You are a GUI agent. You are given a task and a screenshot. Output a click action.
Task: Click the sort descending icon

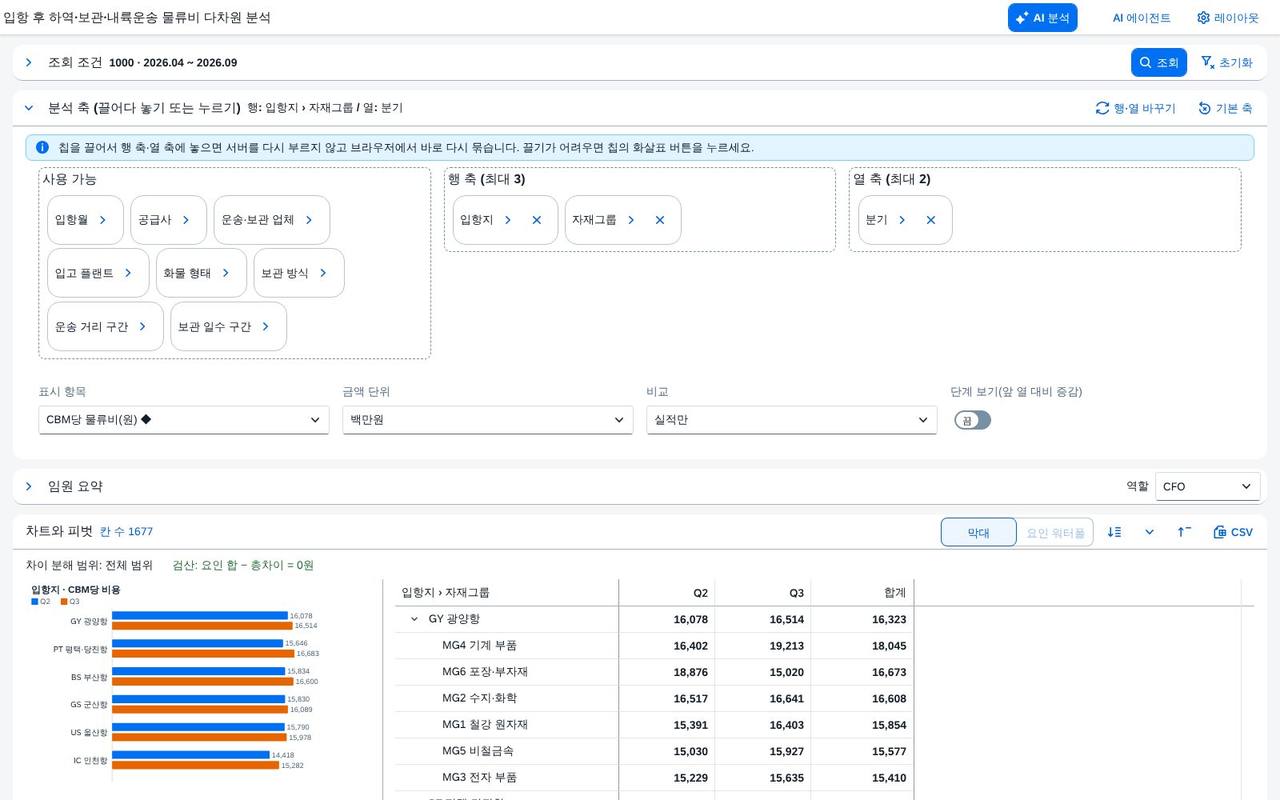click(x=1115, y=532)
